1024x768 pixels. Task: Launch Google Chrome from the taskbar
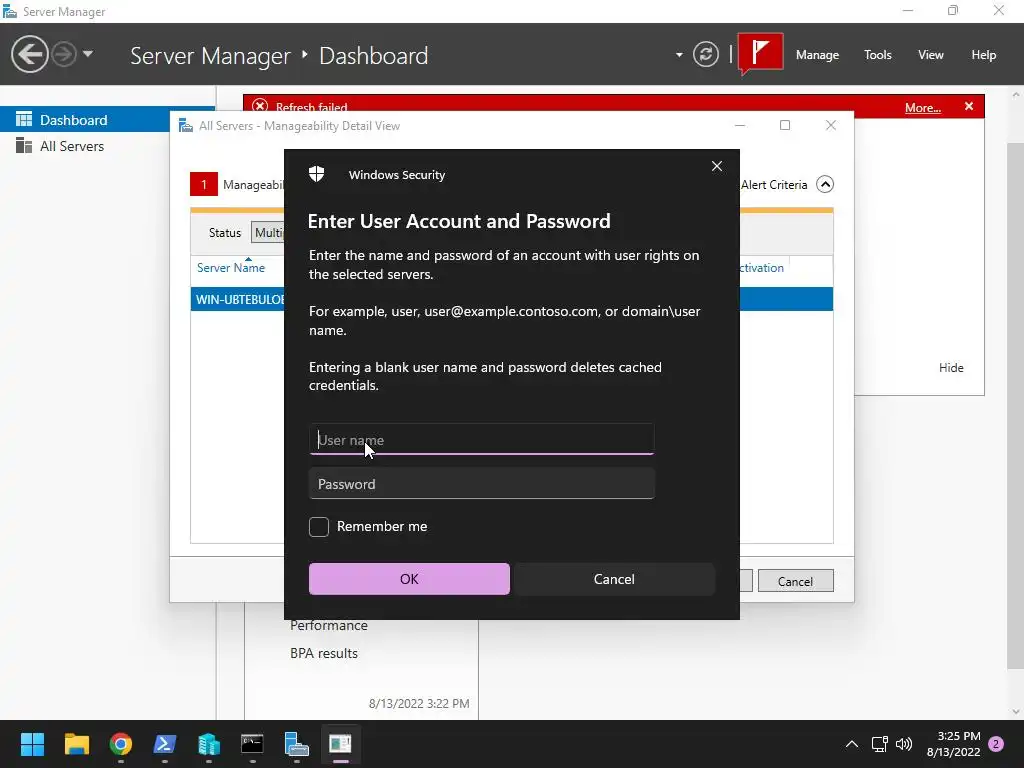[x=121, y=743]
